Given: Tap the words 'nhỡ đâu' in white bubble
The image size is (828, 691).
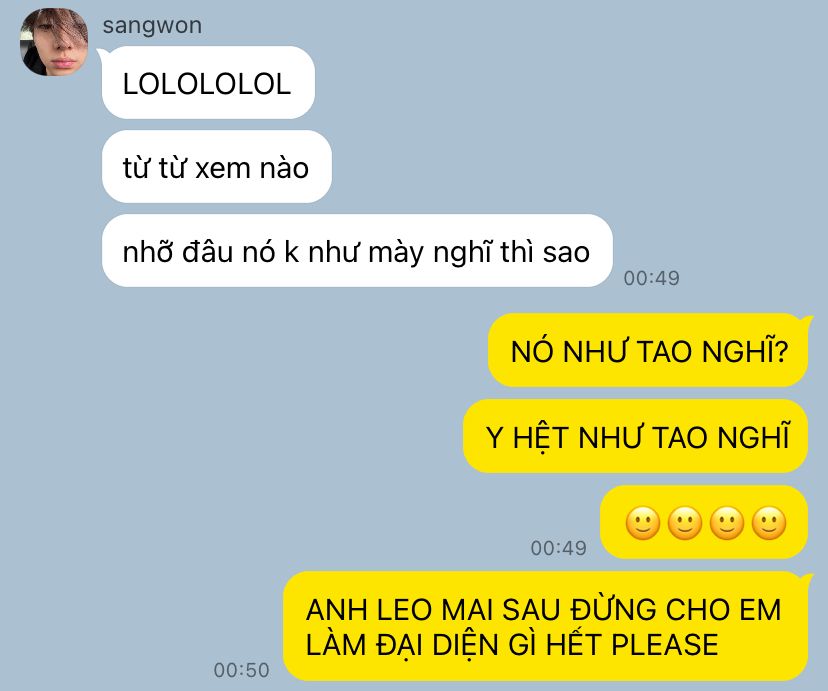Looking at the screenshot, I should pos(177,252).
